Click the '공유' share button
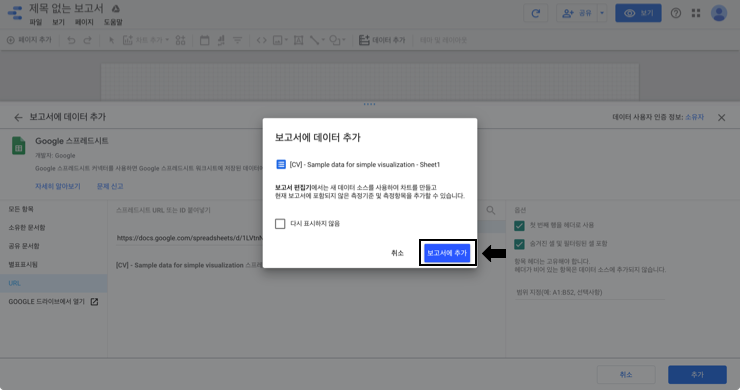This screenshot has width=740, height=390. click(577, 13)
